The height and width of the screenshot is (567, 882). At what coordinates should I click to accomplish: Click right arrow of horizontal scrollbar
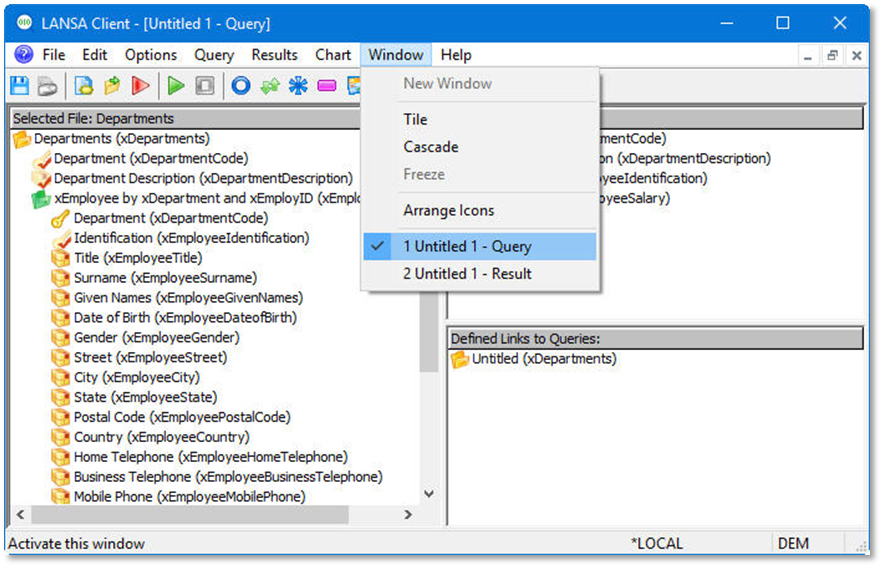(408, 514)
